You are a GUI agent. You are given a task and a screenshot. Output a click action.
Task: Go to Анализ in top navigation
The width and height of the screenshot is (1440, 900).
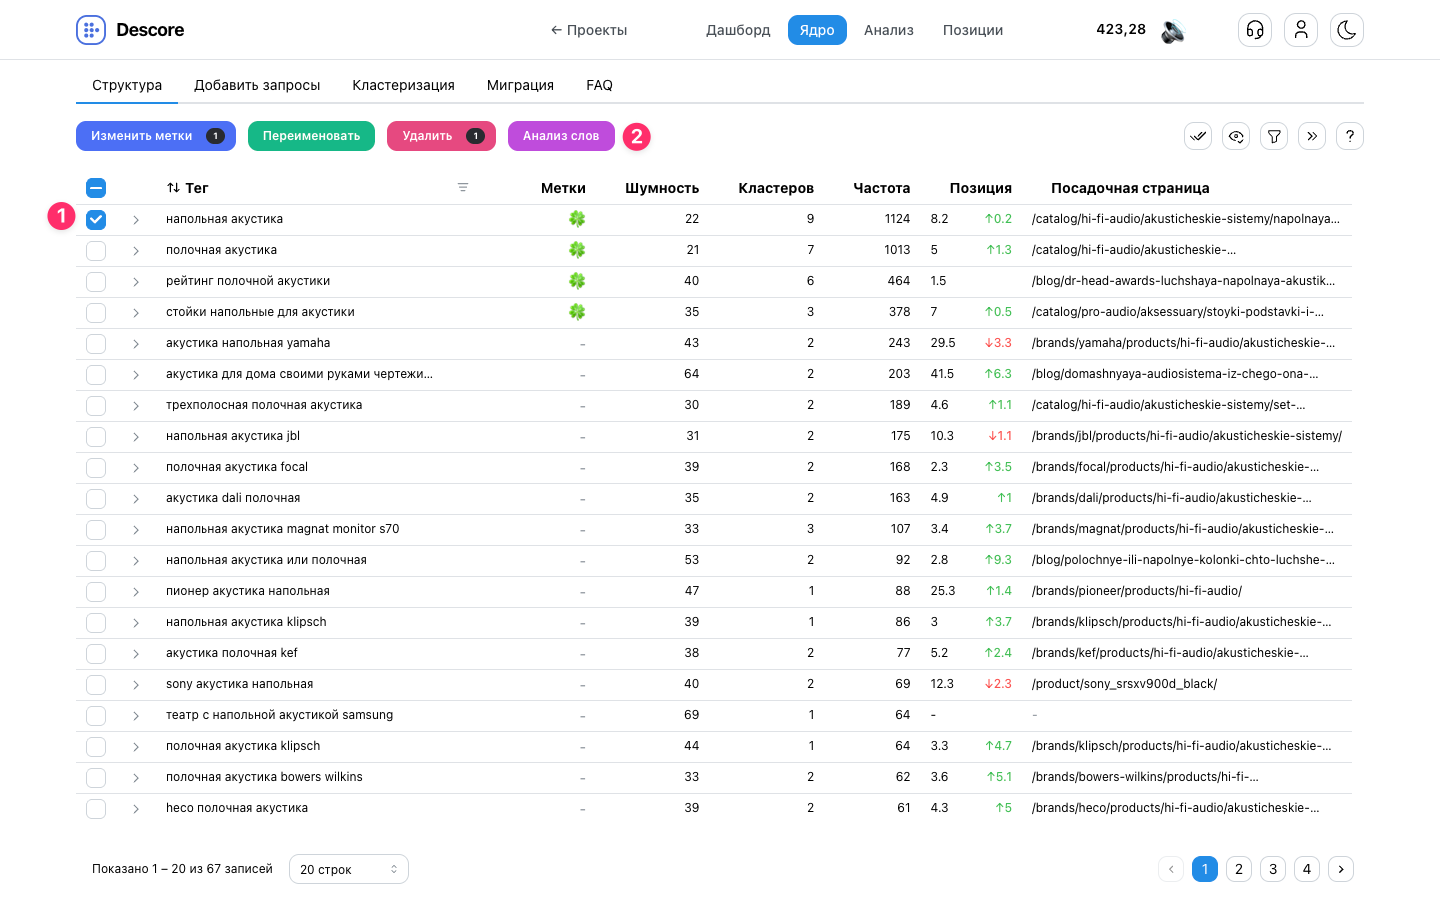[x=889, y=30]
